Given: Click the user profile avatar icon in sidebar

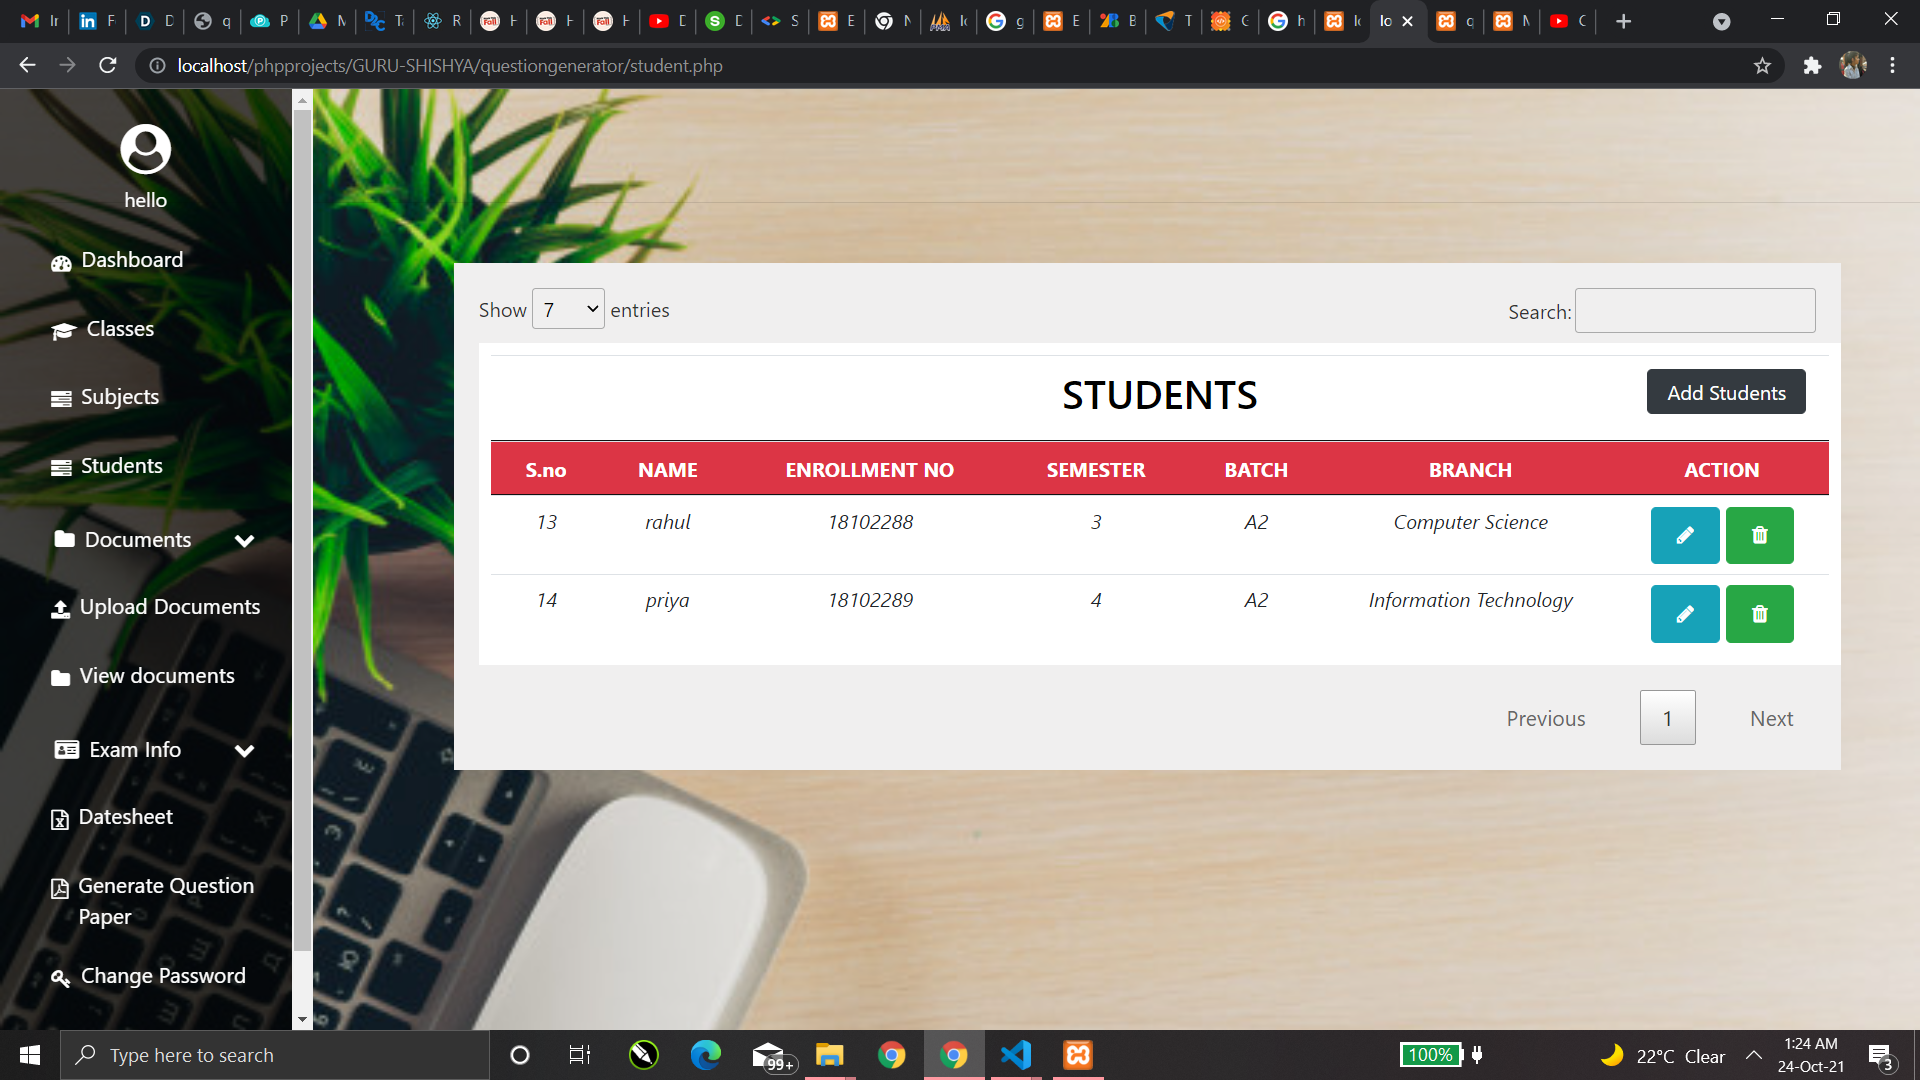Looking at the screenshot, I should 145,150.
